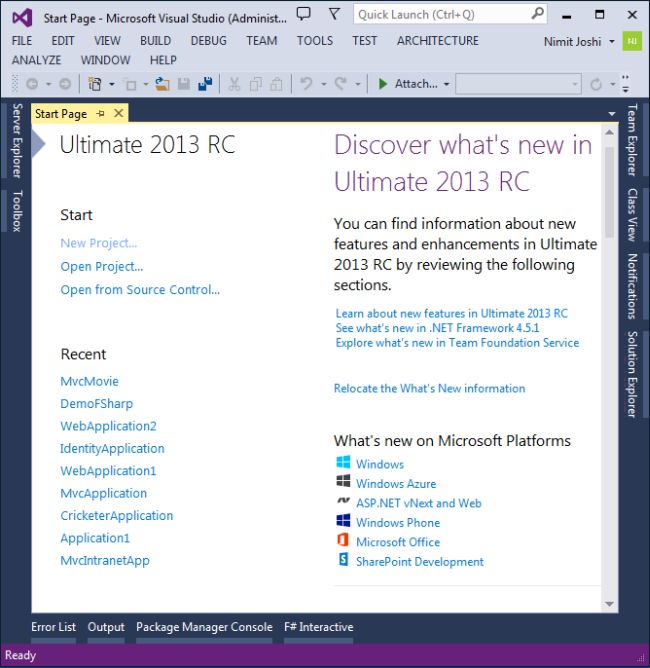Open the Nimit Joshi account dropdown

(612, 42)
